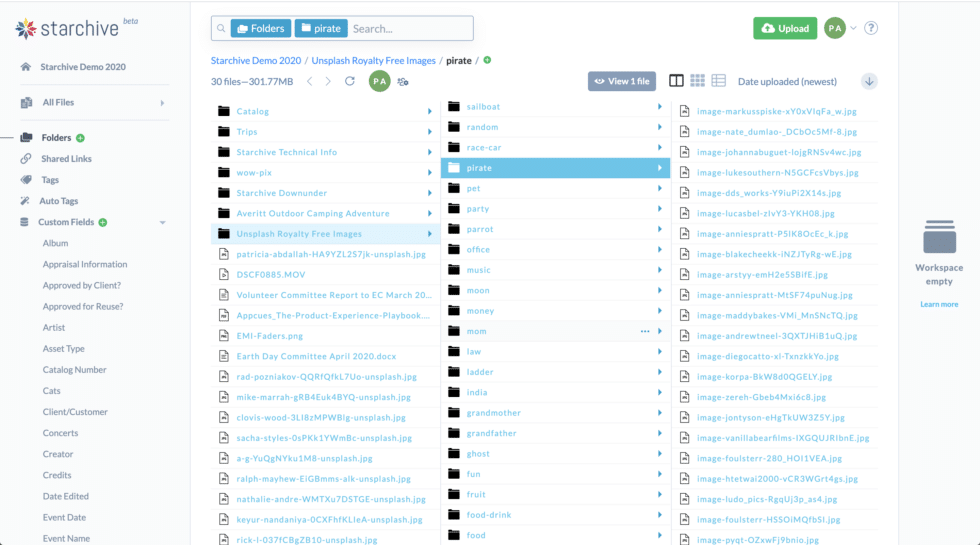Open Averitt Outdoor Camping Adventure folder
Image resolution: width=980 pixels, height=545 pixels.
(x=312, y=214)
